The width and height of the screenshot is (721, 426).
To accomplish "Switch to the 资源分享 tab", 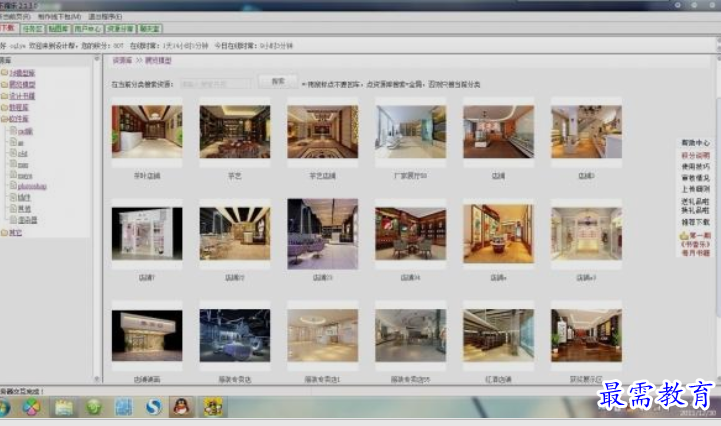I will 120,29.
